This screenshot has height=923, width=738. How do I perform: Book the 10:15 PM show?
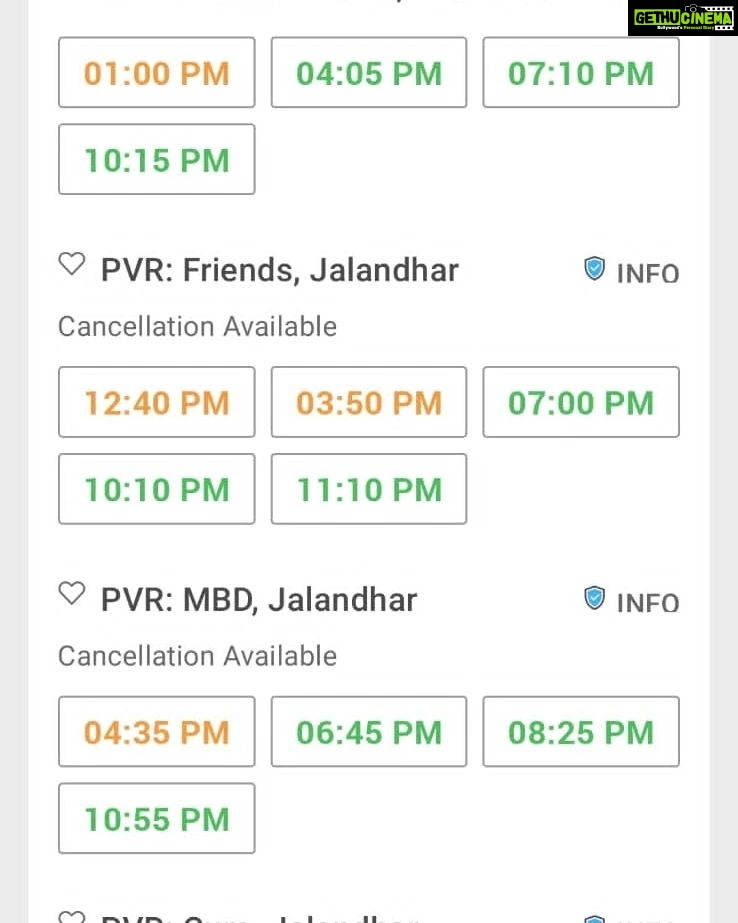pos(157,159)
